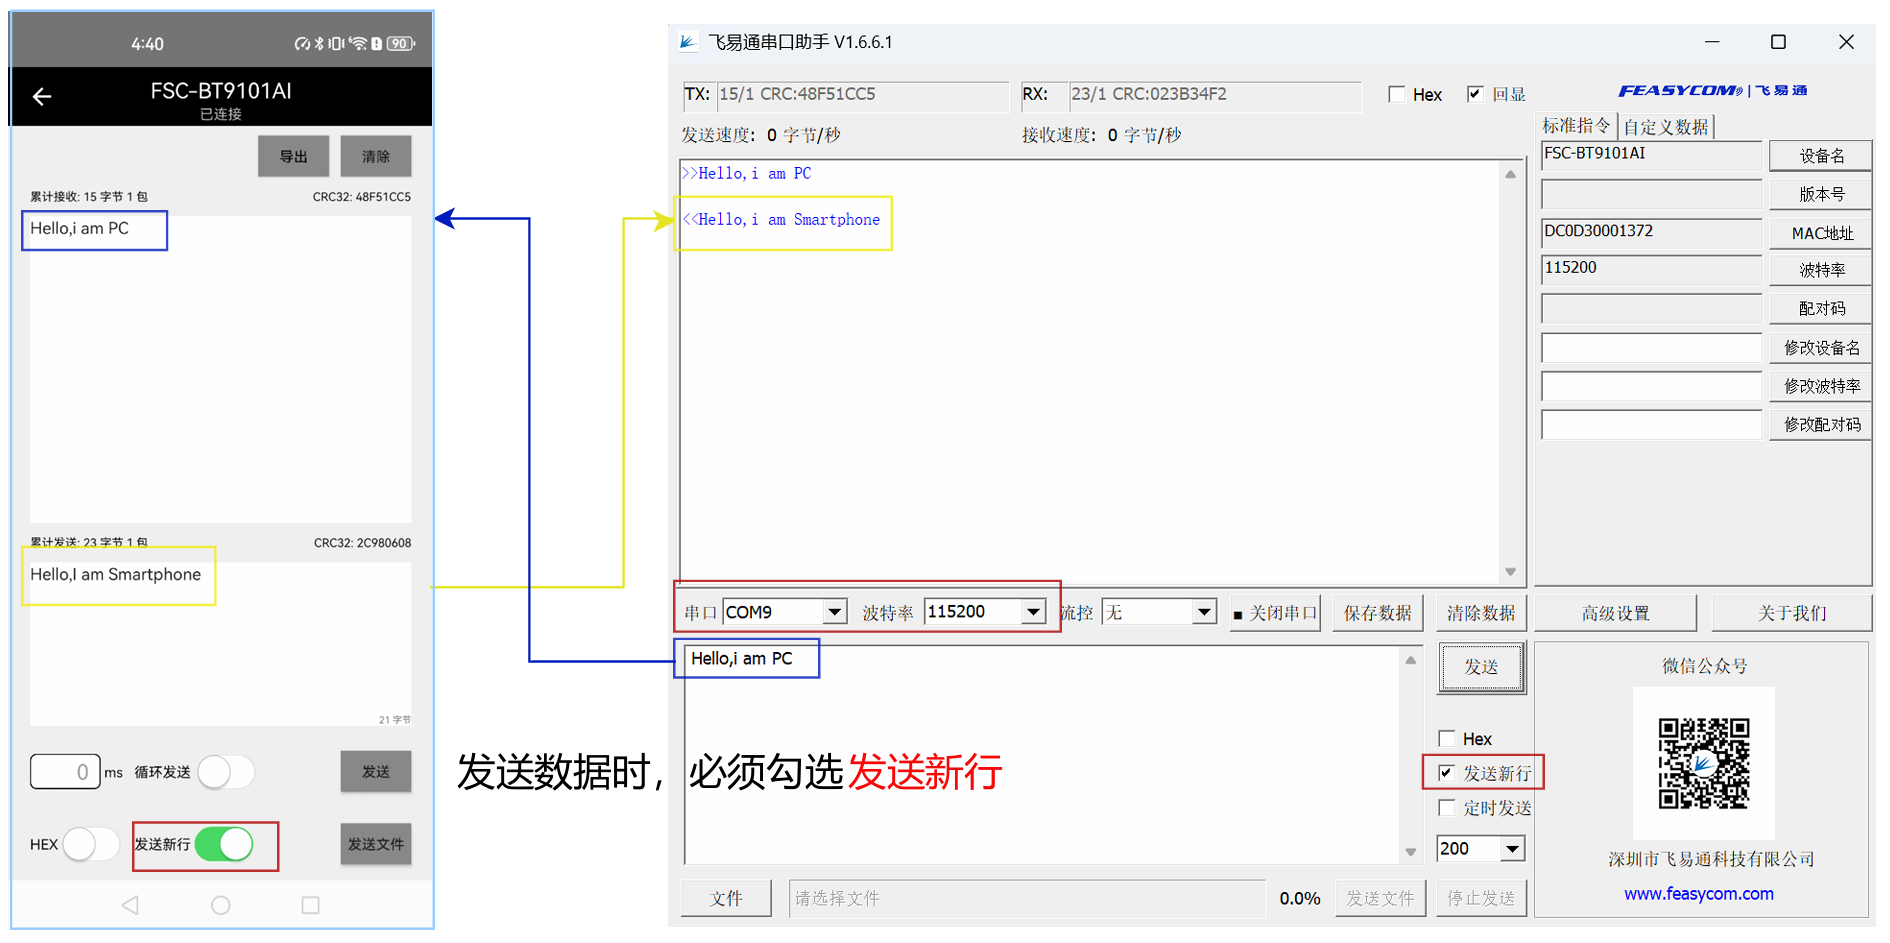The width and height of the screenshot is (1890, 943).
Task: Click the serial assistant app icon in title bar
Action: pyautogui.click(x=688, y=42)
